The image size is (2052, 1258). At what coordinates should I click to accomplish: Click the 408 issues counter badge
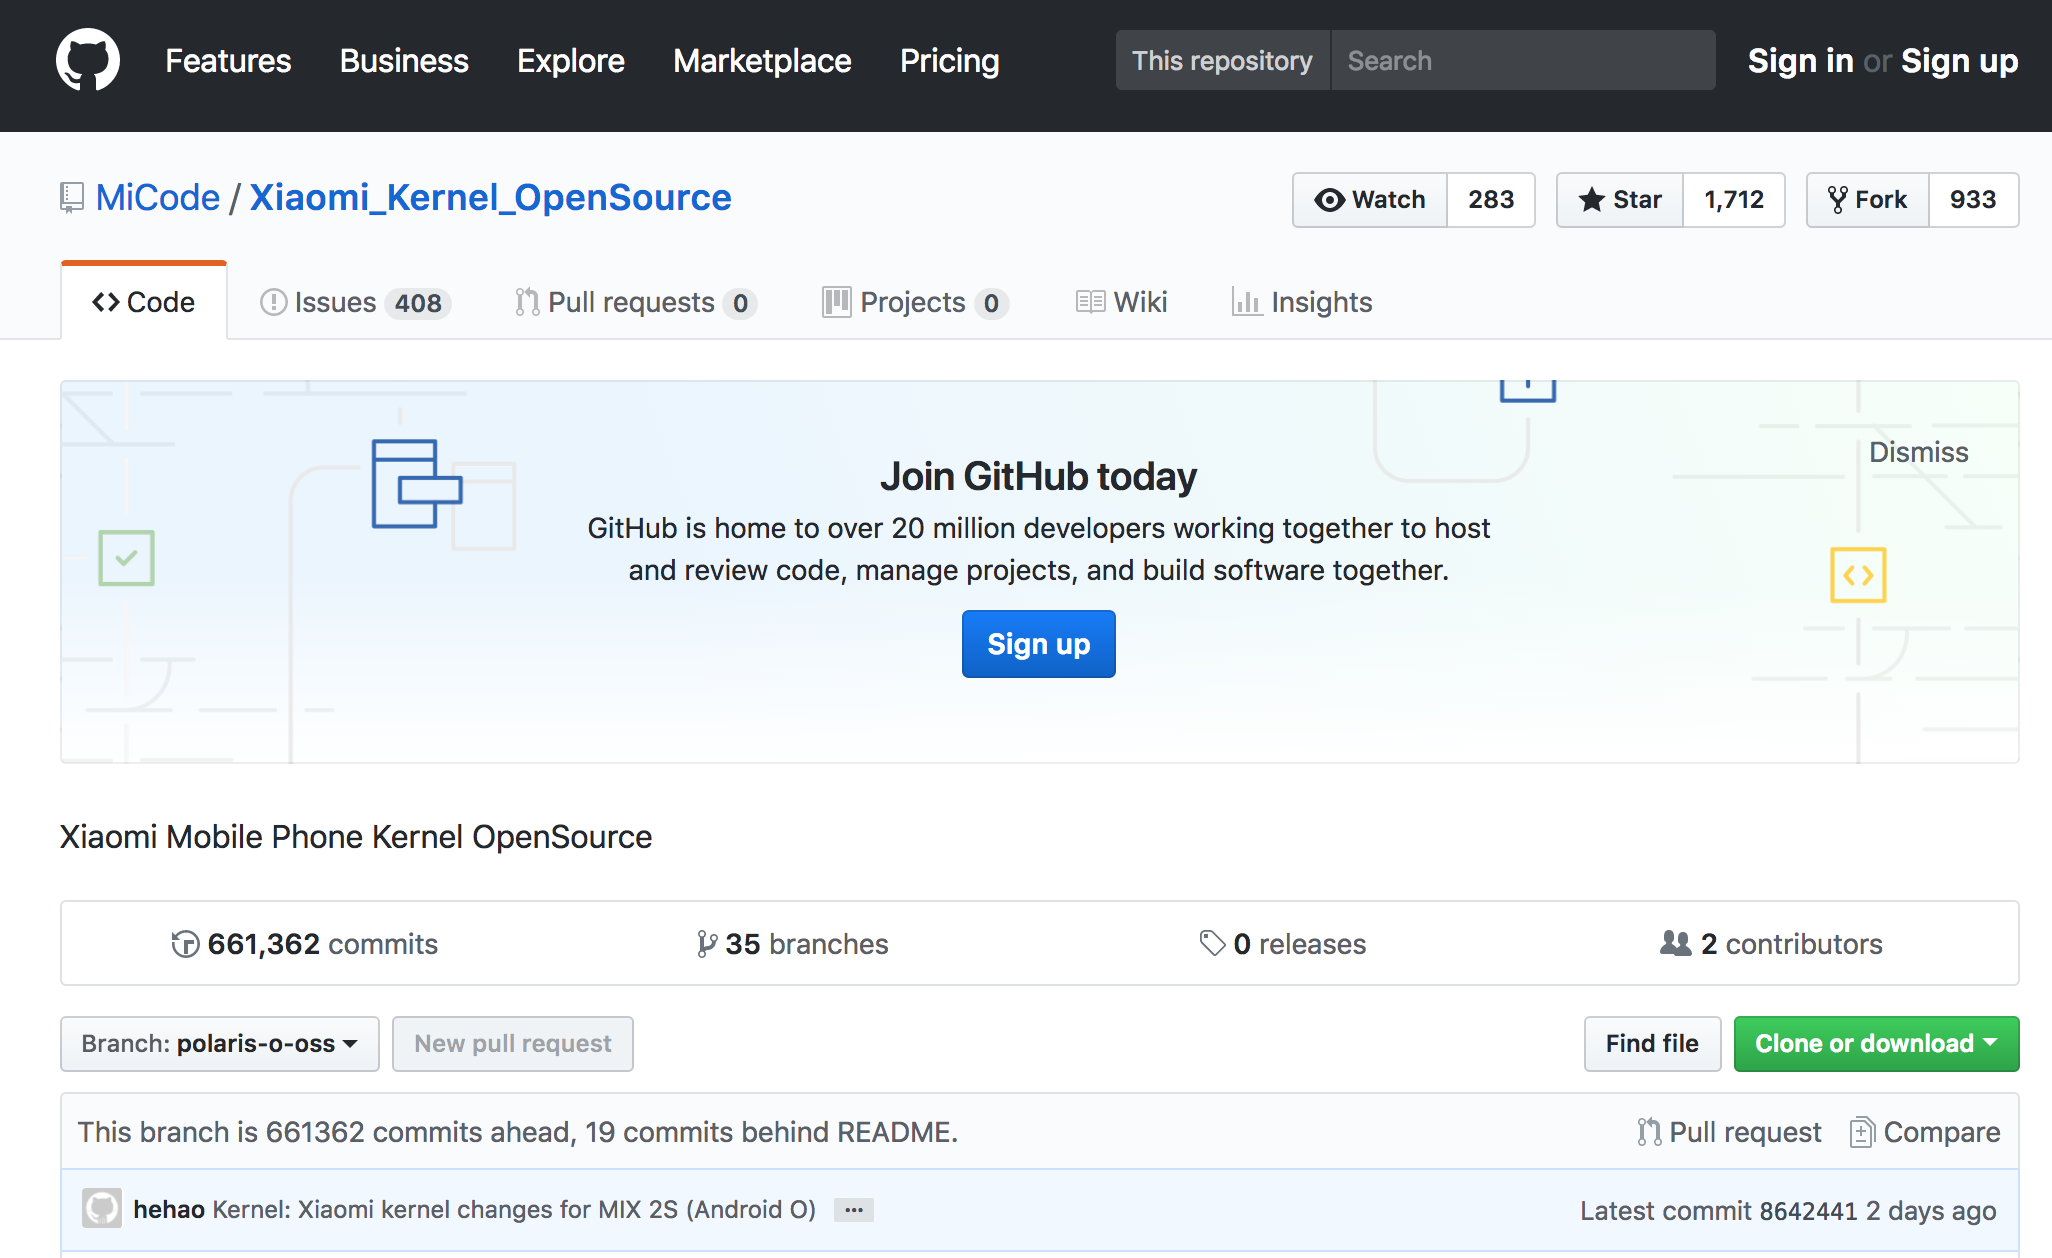click(418, 303)
